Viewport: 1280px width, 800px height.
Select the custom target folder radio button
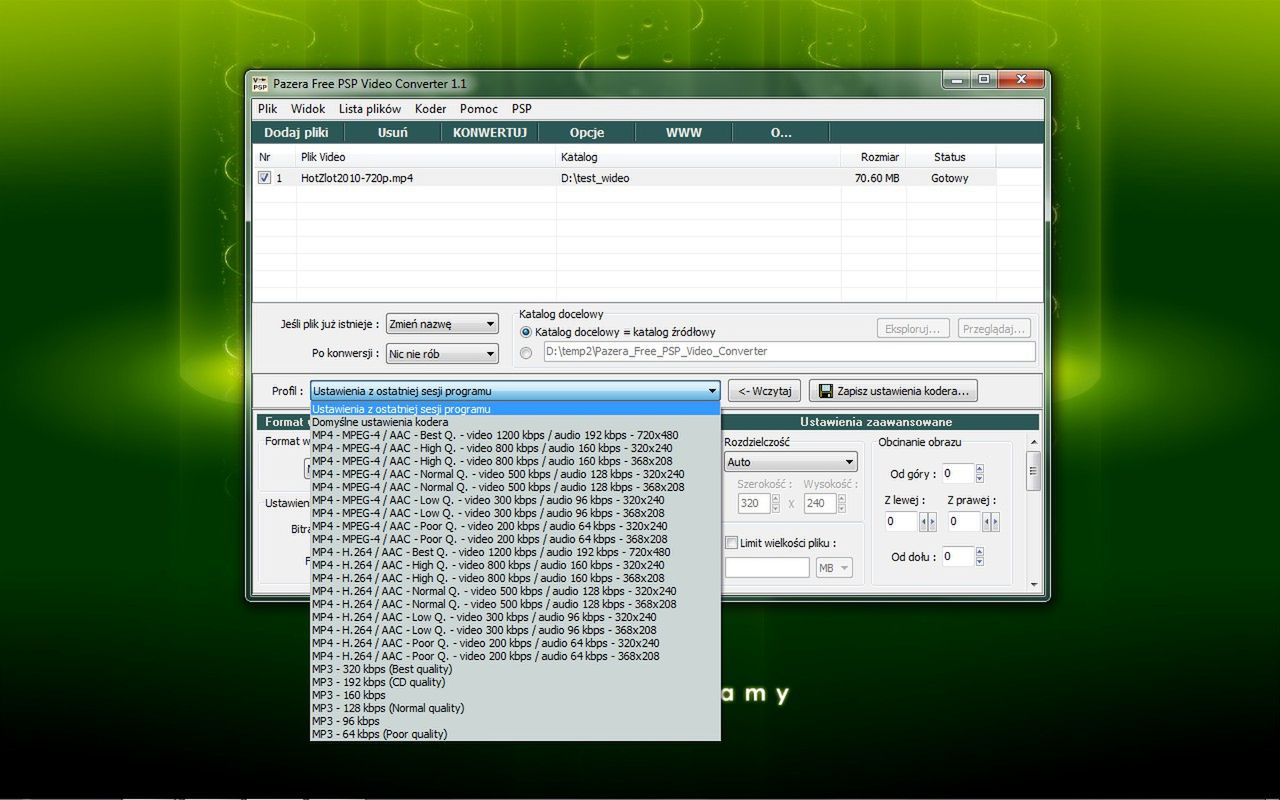point(526,352)
